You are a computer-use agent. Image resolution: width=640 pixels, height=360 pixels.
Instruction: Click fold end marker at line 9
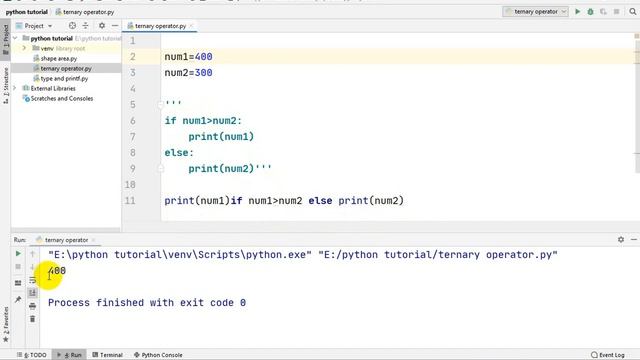160,168
